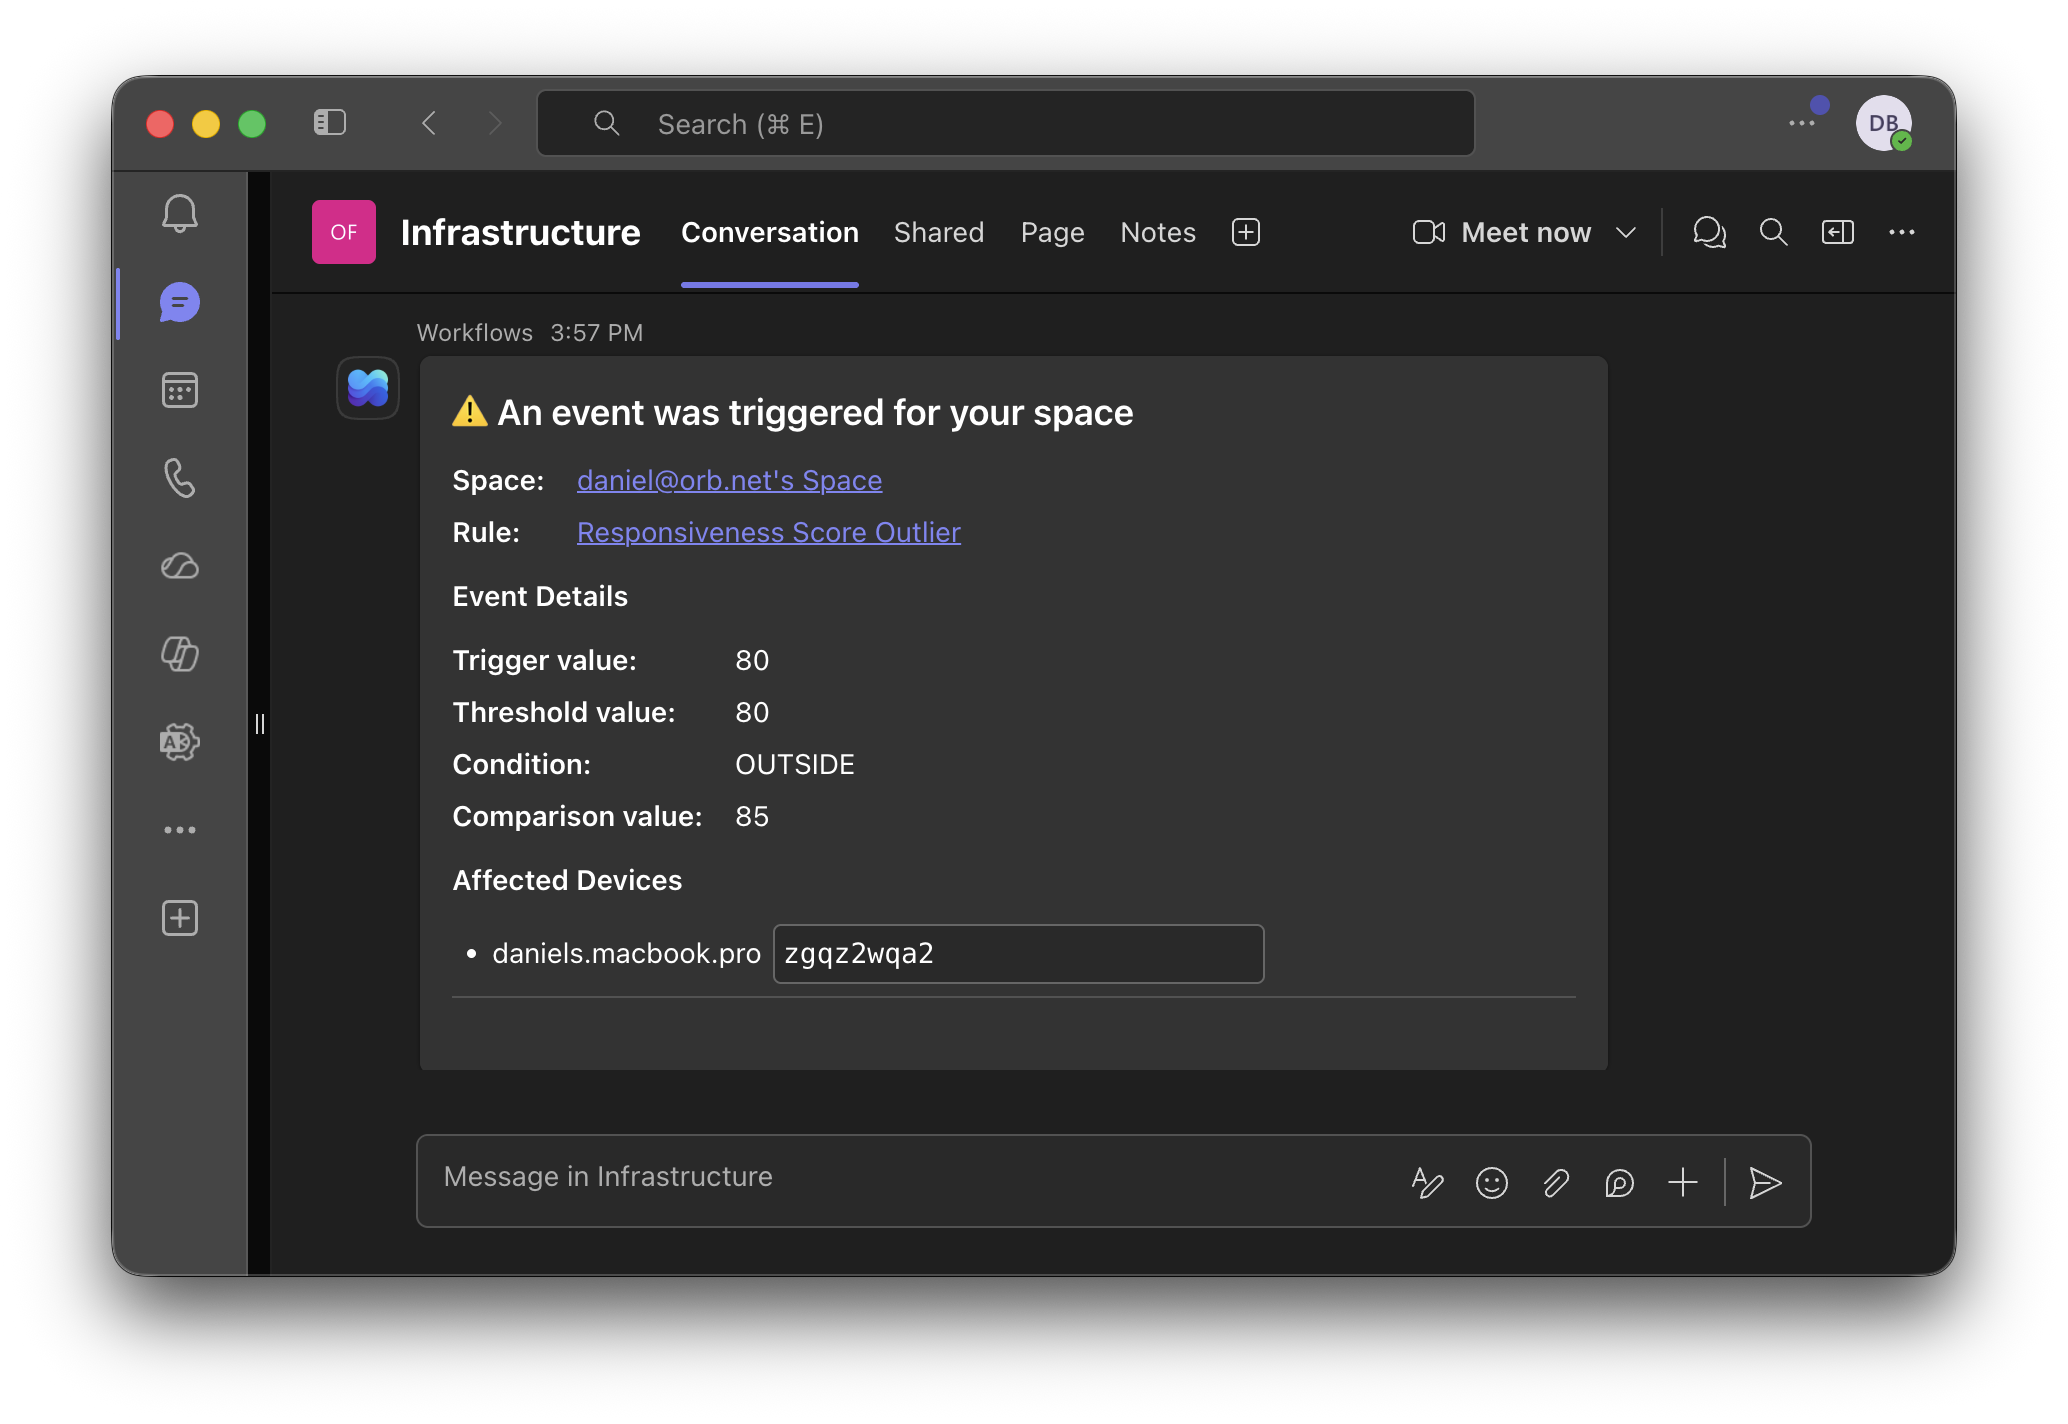The height and width of the screenshot is (1424, 2068).
Task: Open actions and apps plus in compose bar
Action: coord(1683,1183)
